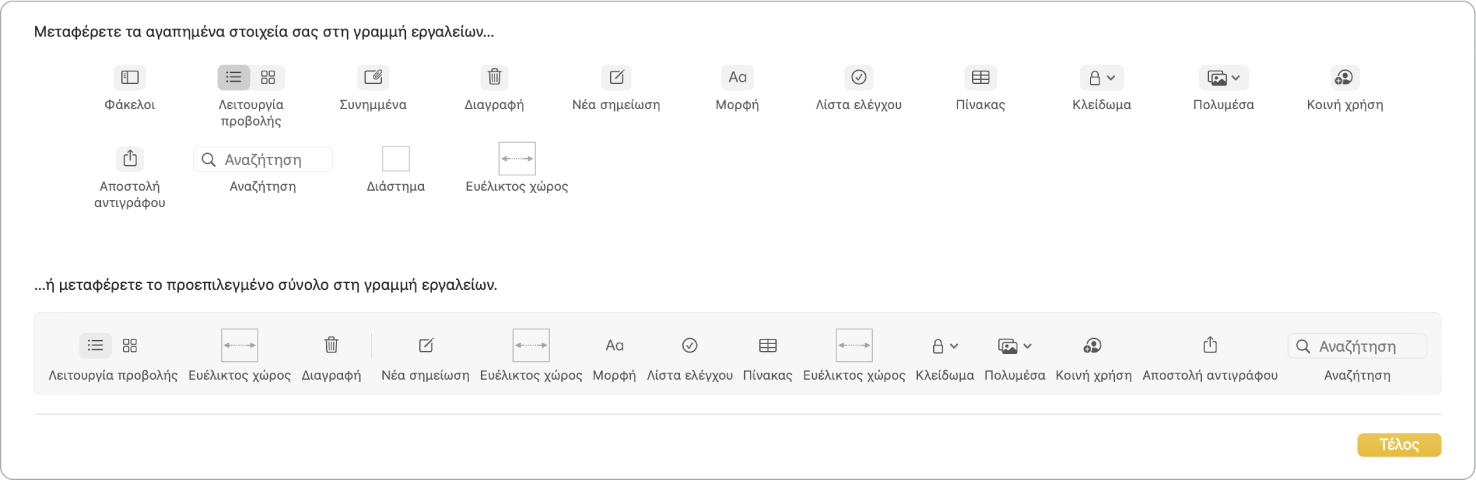Click the Νέα σημείωση compose icon in upper palette
The image size is (1476, 481).
point(616,77)
